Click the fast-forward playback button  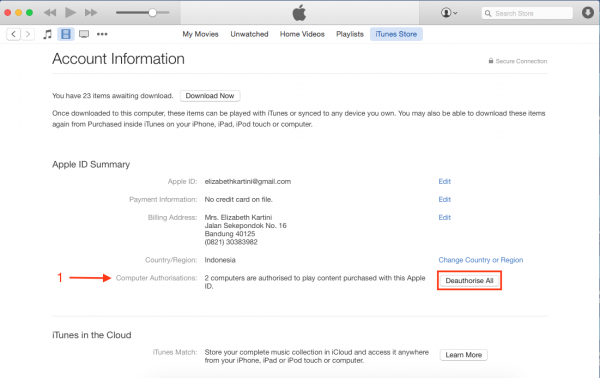pos(91,13)
